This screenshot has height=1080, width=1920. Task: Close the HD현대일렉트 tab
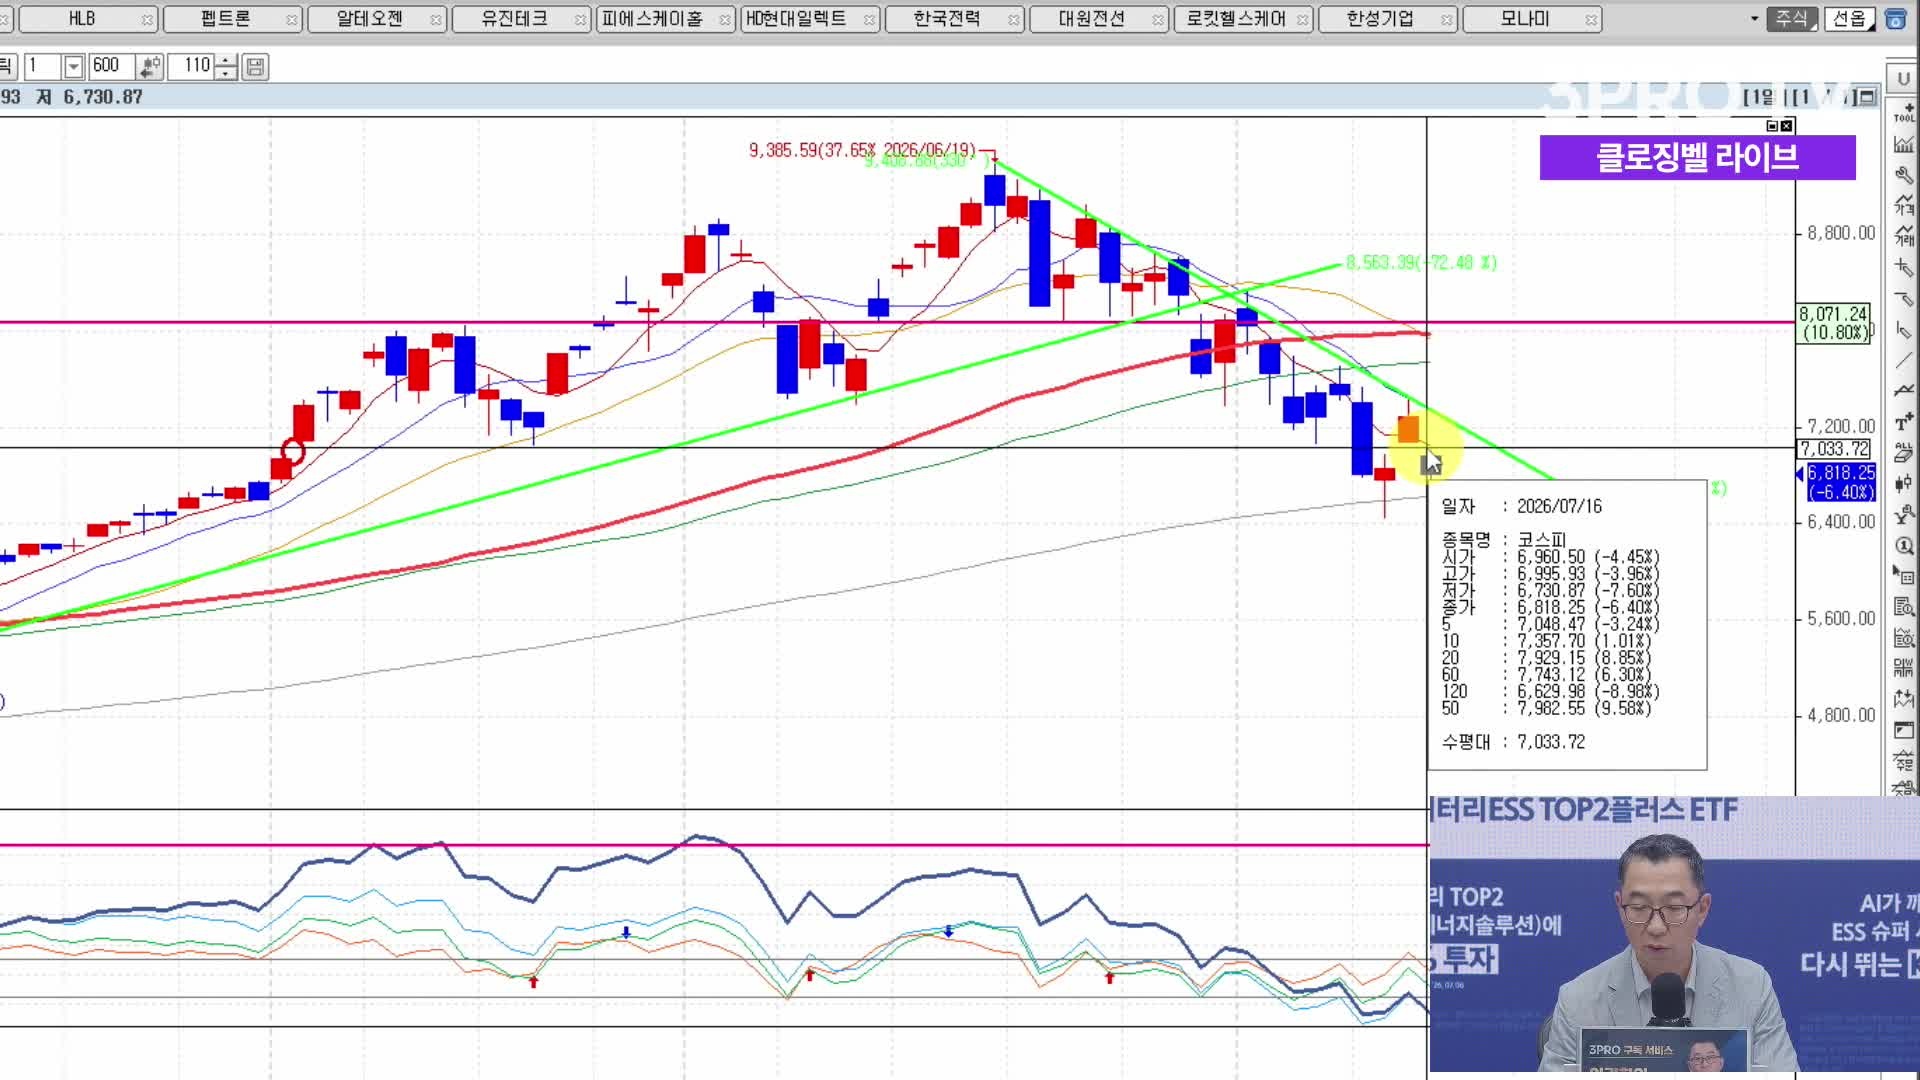tap(869, 20)
